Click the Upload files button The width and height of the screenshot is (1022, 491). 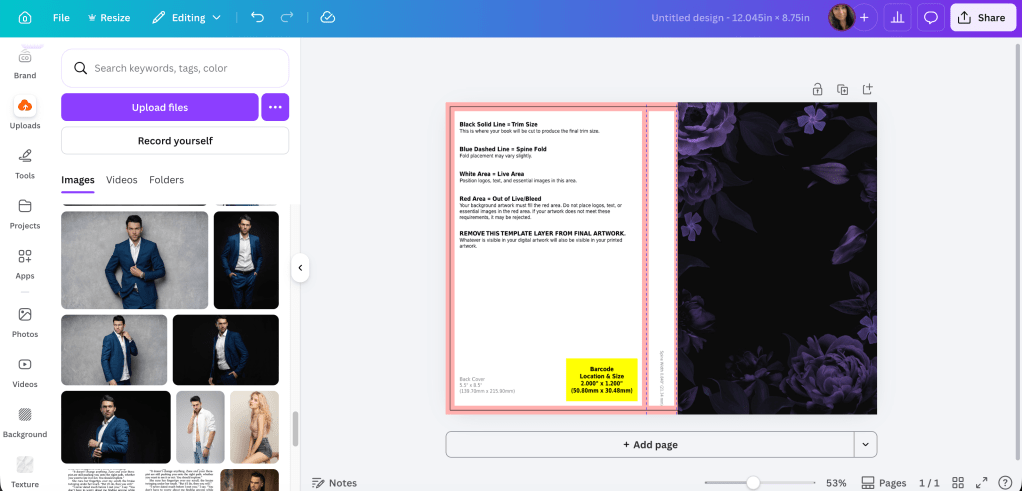coord(160,107)
